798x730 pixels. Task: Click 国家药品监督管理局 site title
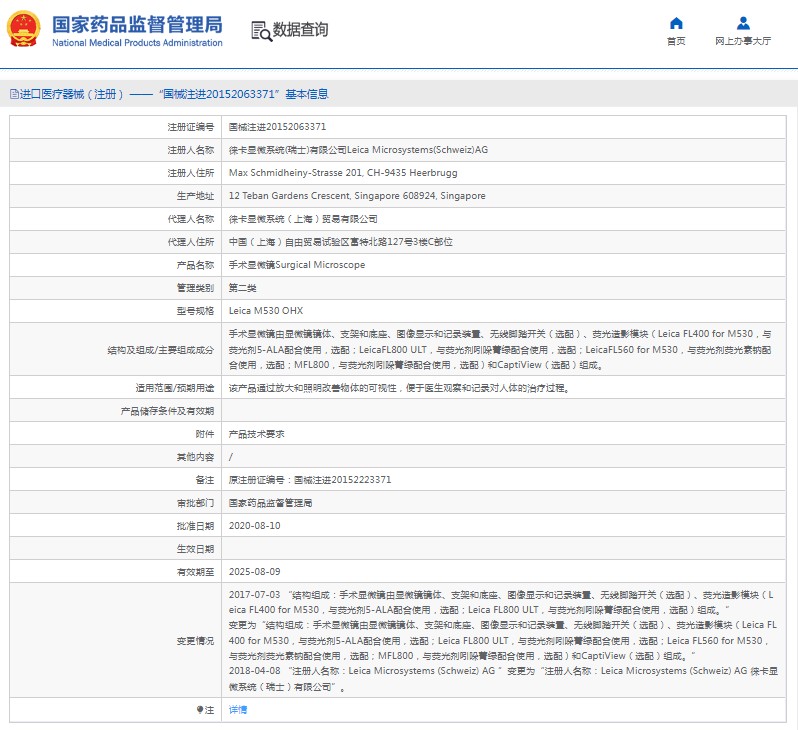[137, 24]
